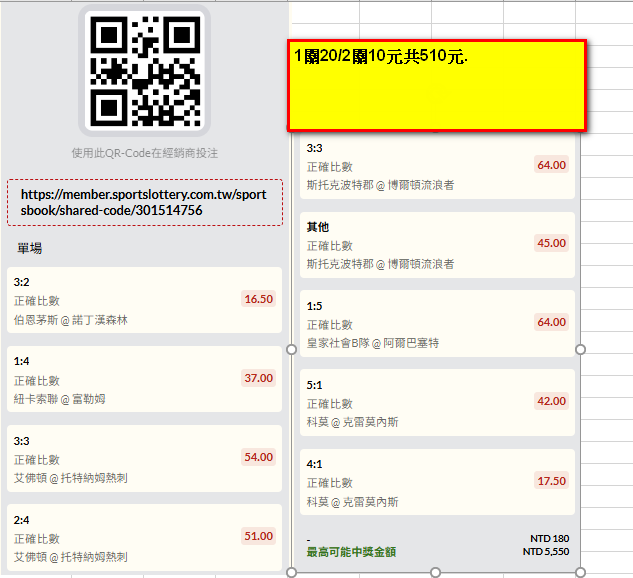The width and height of the screenshot is (633, 578).
Task: Click the 皇家社會B隊 @ 阿爾巴塞特 bet card
Action: coord(437,324)
